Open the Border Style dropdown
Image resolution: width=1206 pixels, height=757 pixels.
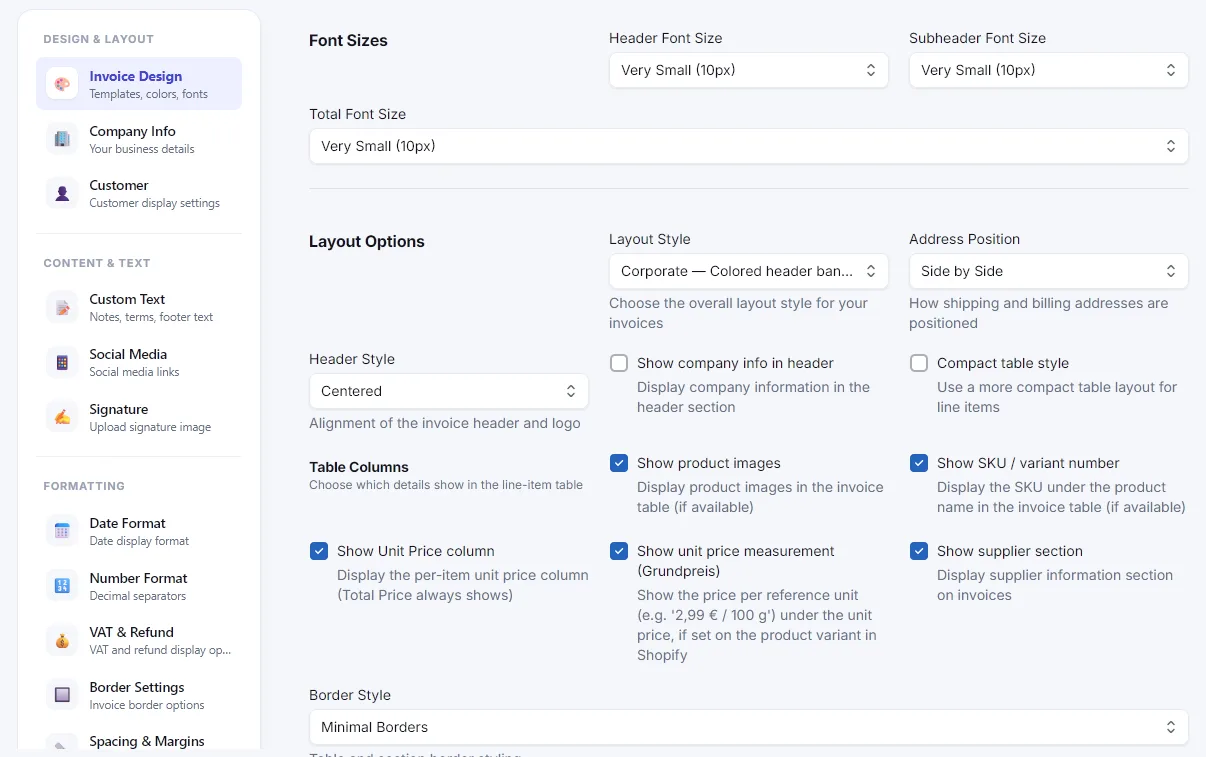coord(749,727)
